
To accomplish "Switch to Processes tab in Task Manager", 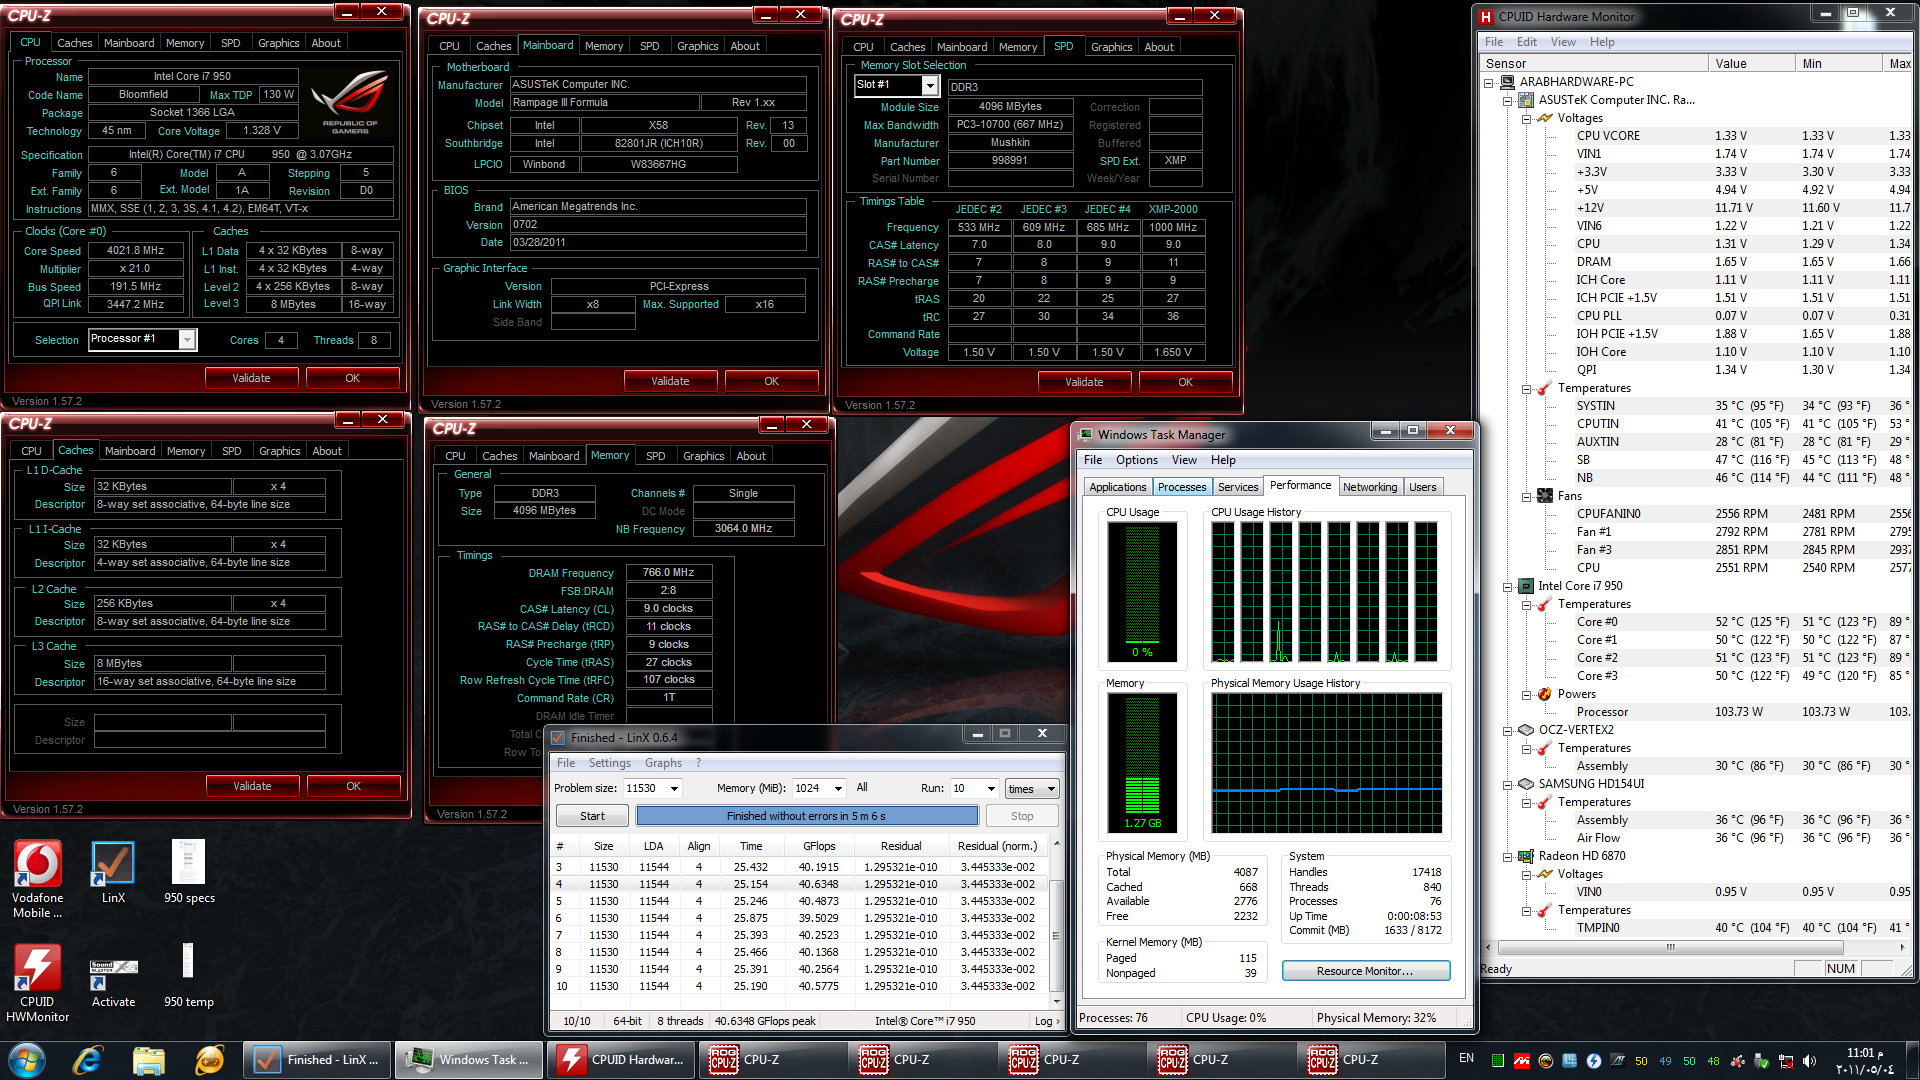I will click(x=1182, y=487).
